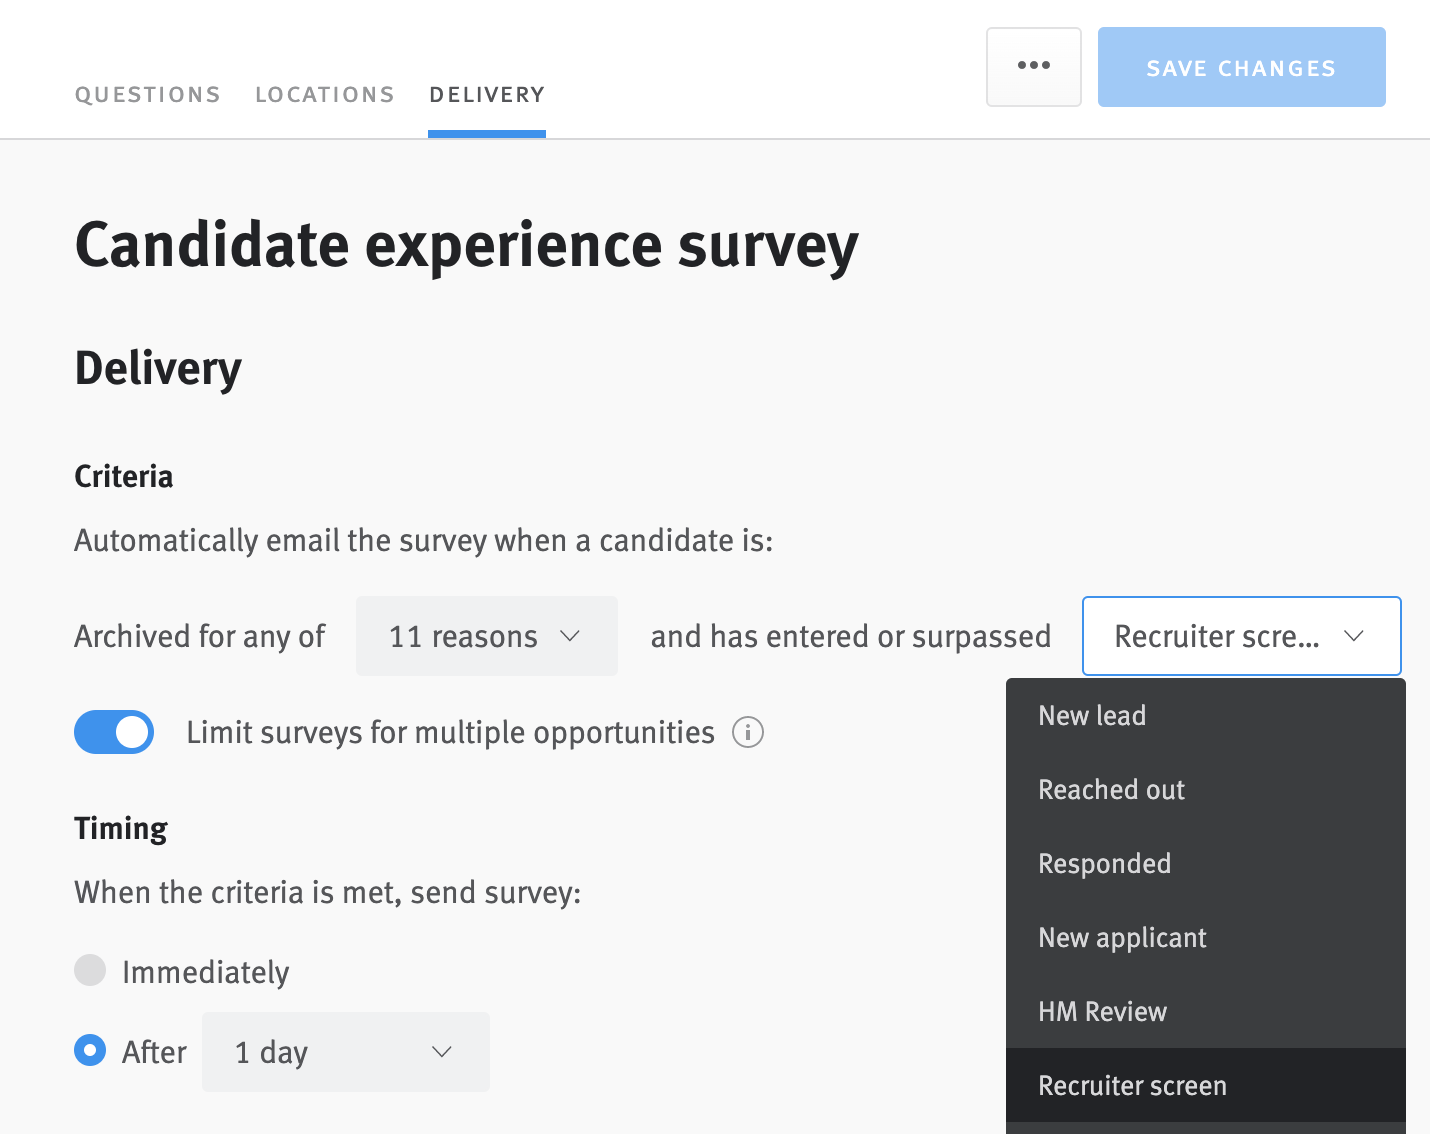This screenshot has width=1430, height=1134.
Task: Choose Reached out from the stage list
Action: pyautogui.click(x=1111, y=790)
